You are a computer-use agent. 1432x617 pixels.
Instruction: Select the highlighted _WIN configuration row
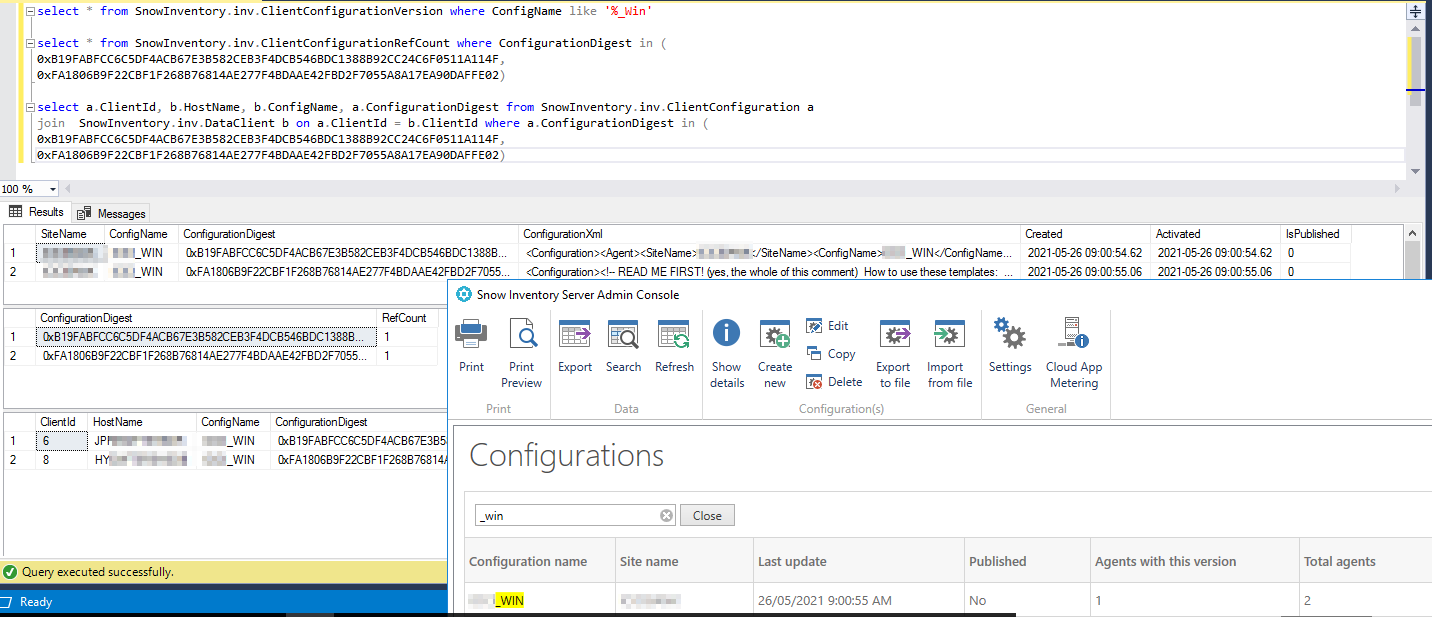(x=948, y=600)
